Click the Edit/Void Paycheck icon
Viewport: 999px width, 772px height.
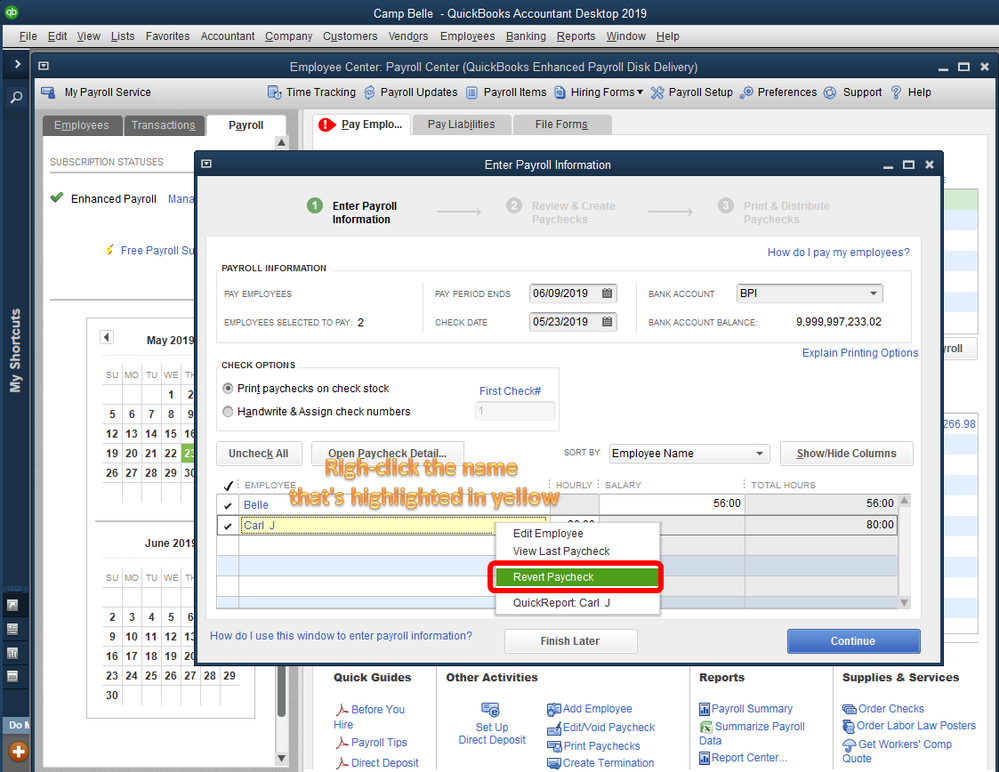pos(554,728)
